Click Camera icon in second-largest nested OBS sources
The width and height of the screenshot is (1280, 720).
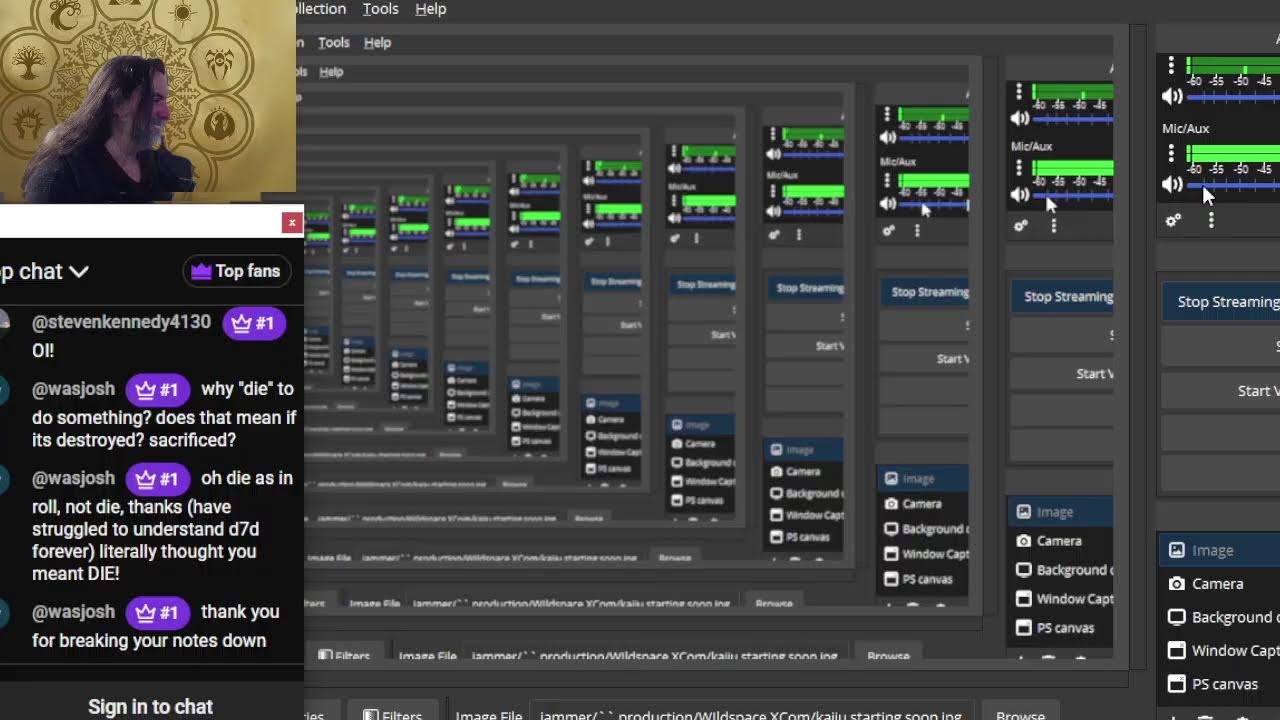tap(1024, 541)
